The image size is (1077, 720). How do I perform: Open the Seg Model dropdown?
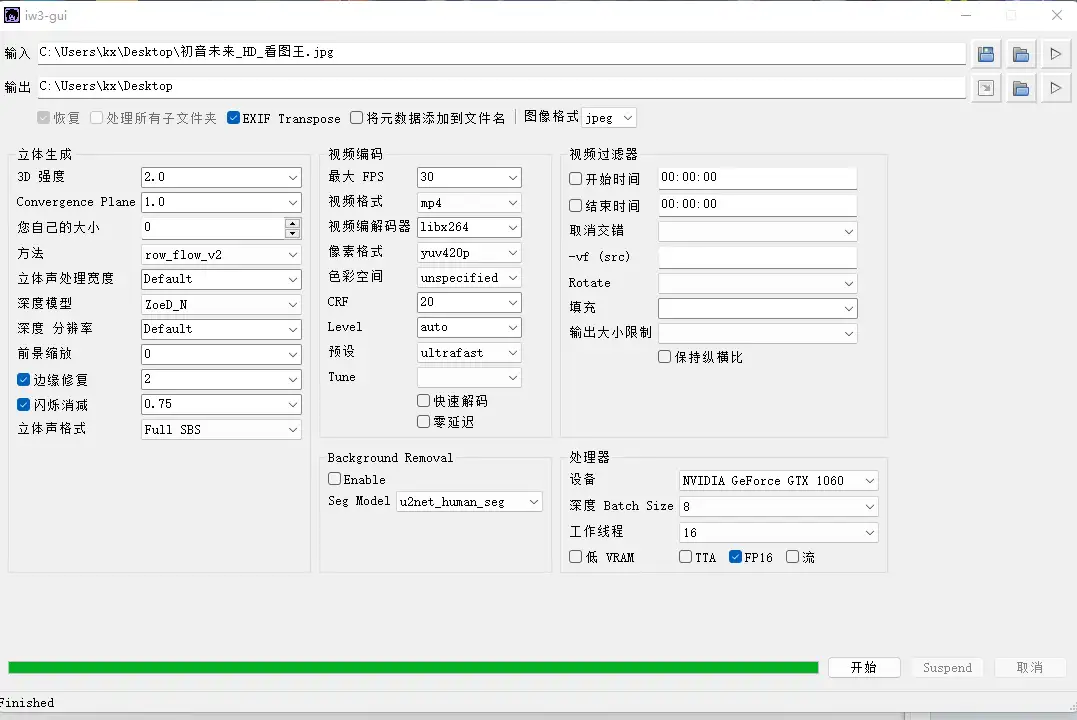point(470,502)
